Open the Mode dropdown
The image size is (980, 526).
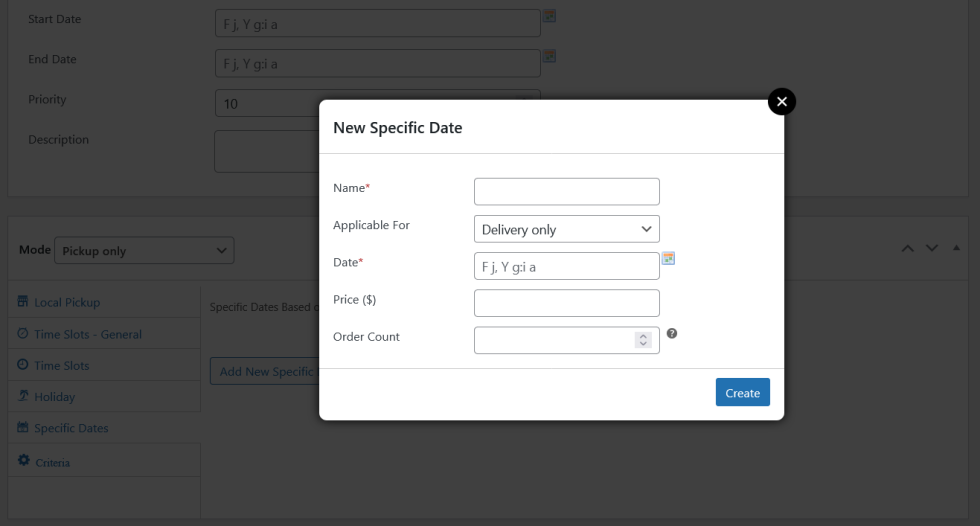[144, 251]
